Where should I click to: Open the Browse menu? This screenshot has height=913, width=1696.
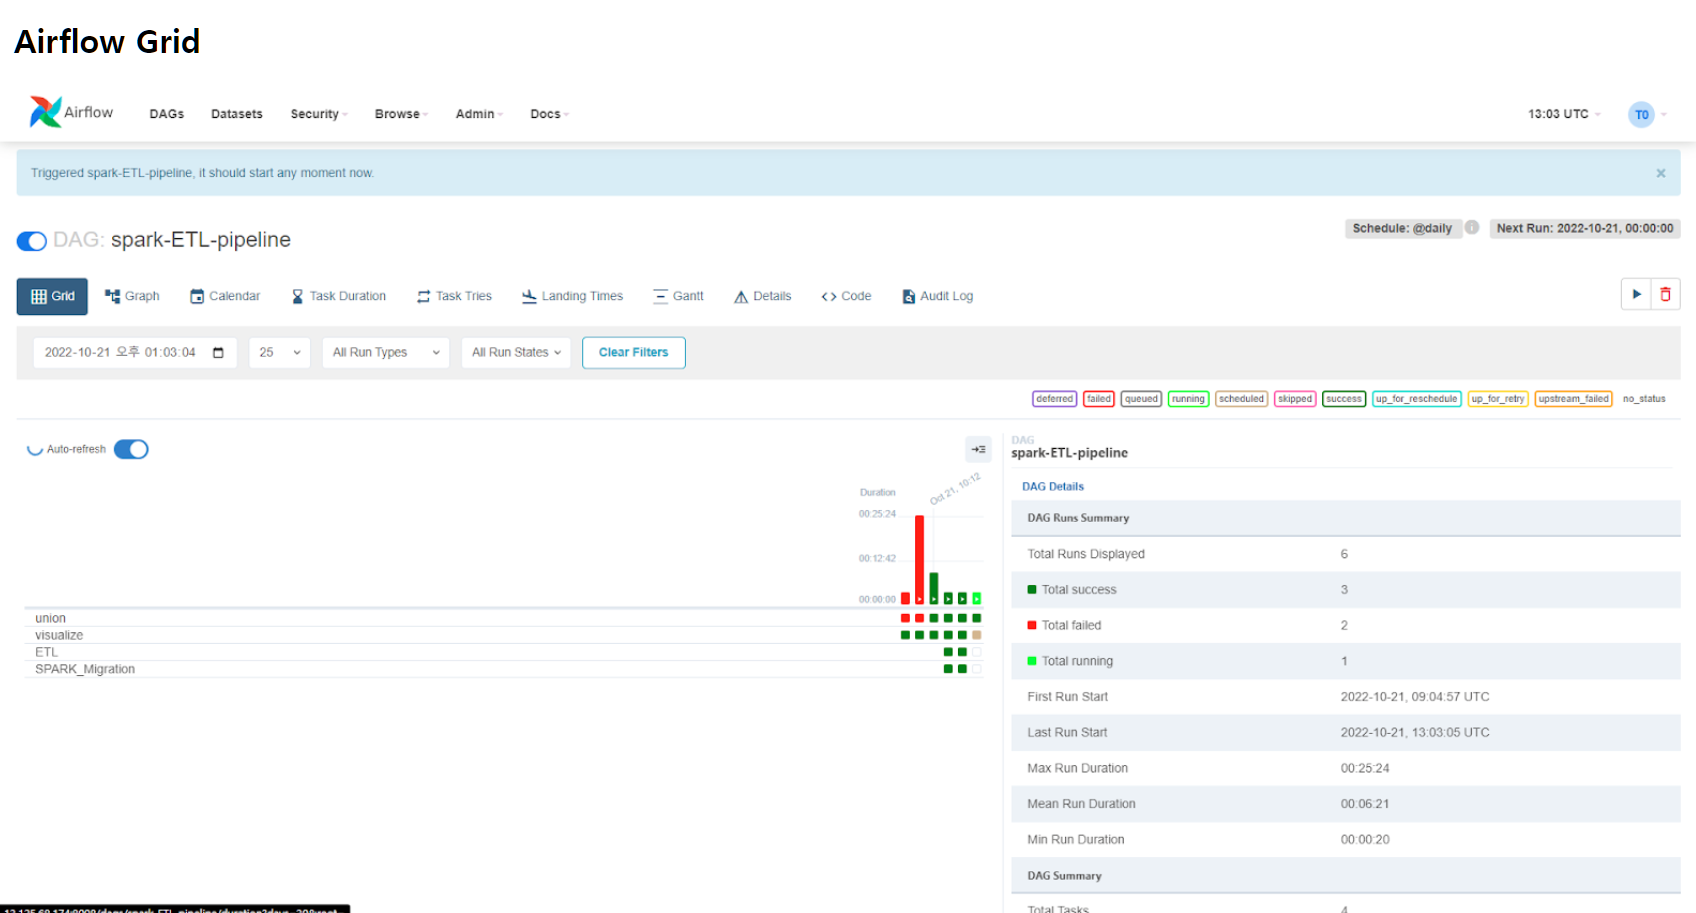[x=399, y=113]
